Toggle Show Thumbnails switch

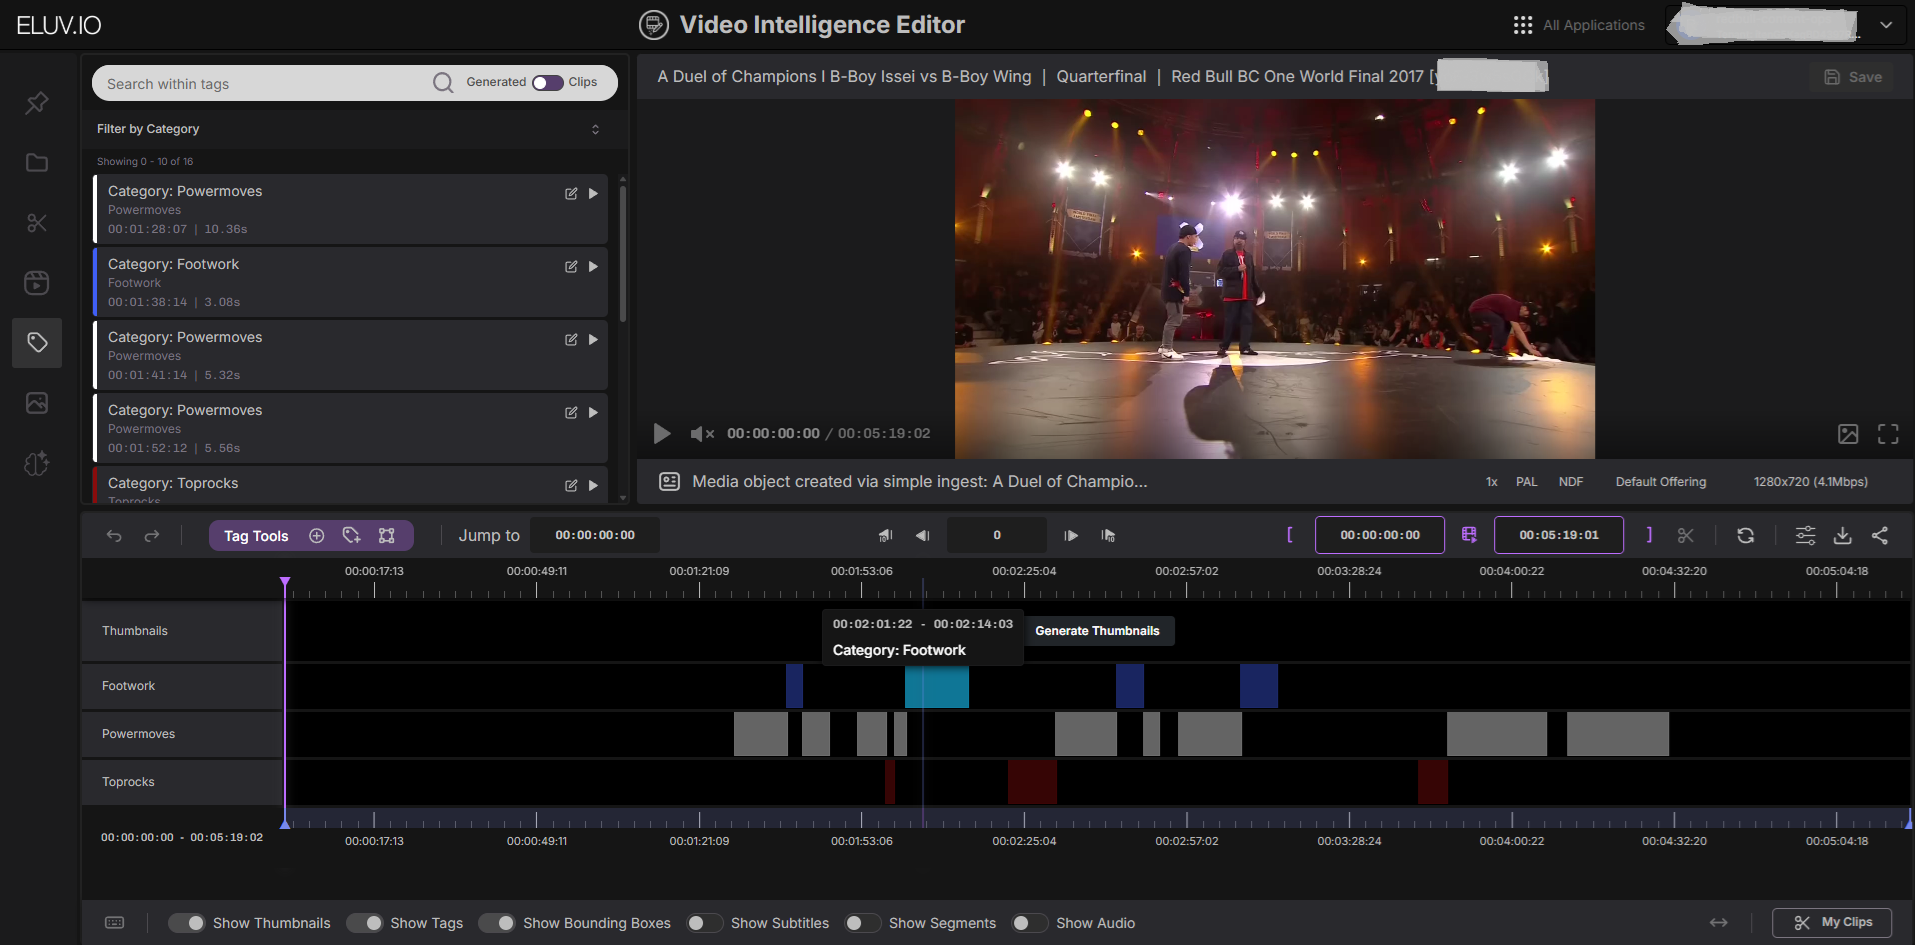point(187,923)
